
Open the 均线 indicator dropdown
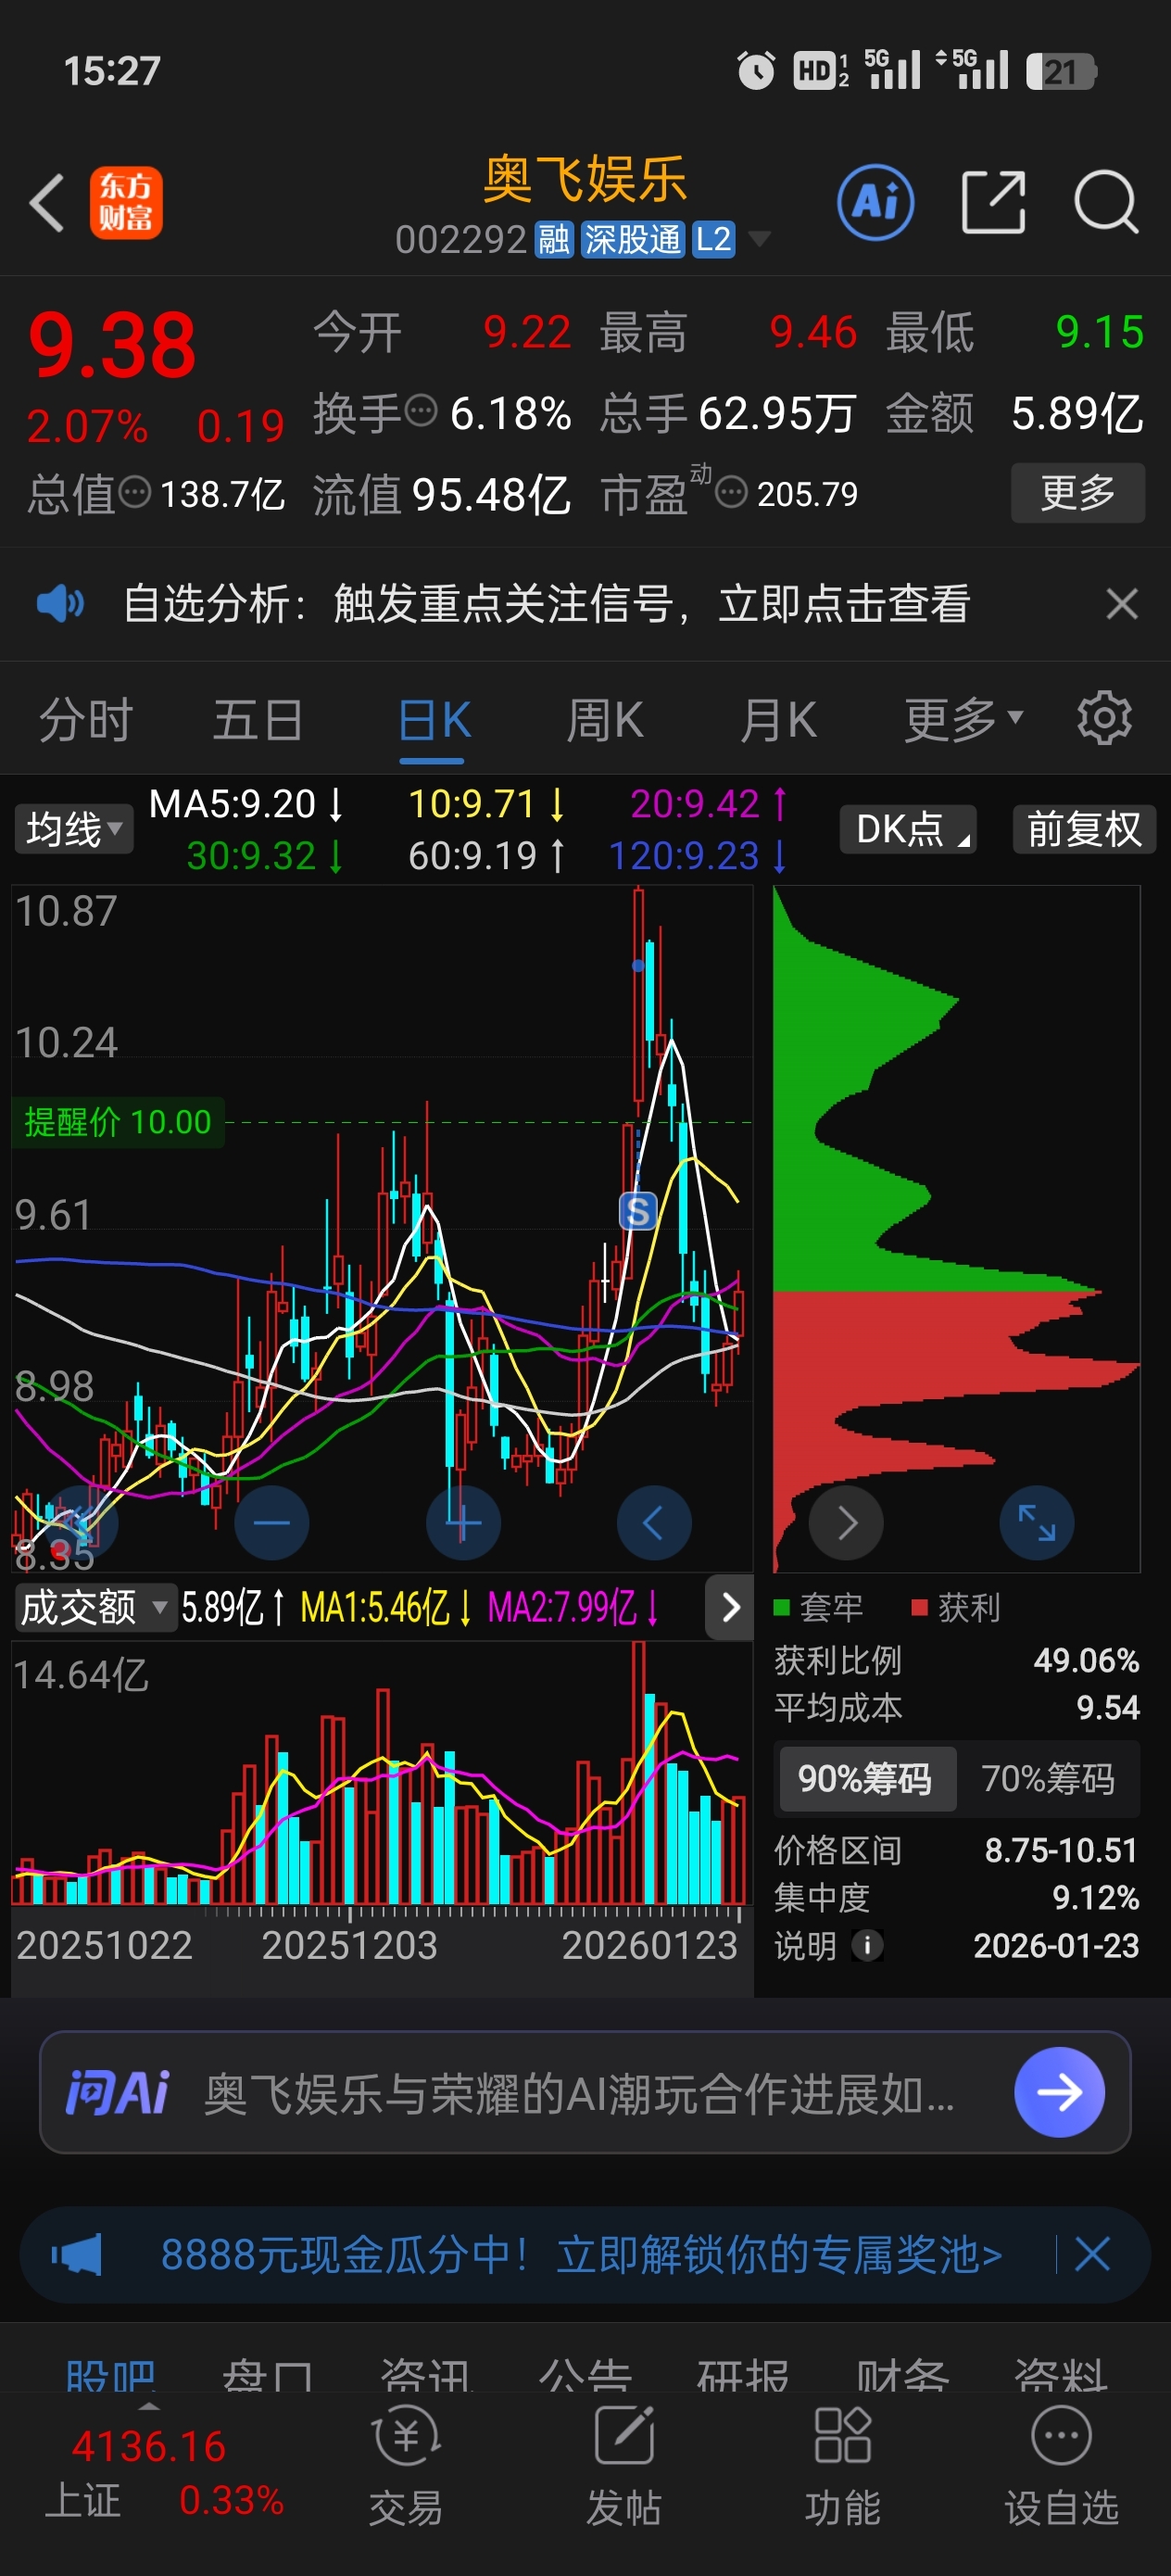[x=74, y=830]
